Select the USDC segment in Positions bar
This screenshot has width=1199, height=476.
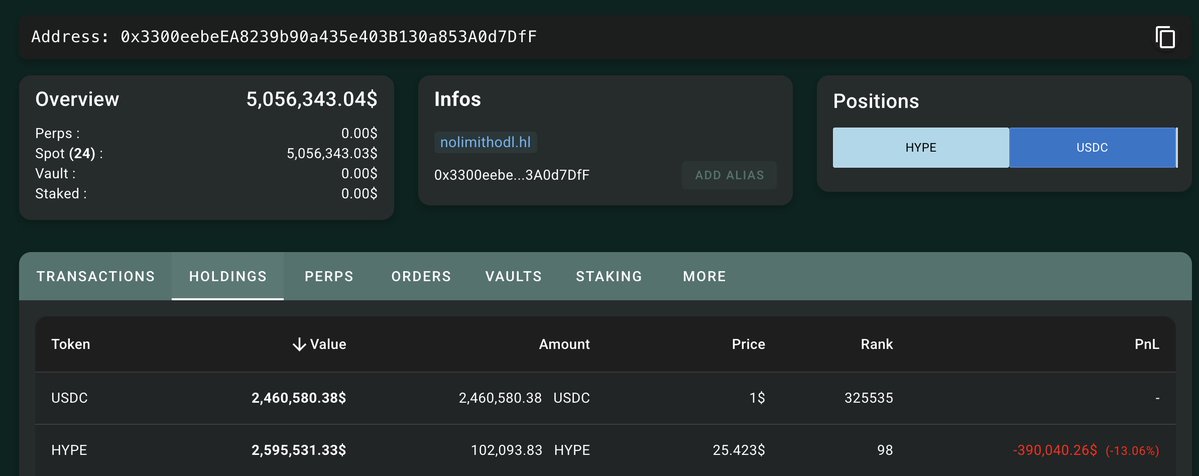click(x=1092, y=147)
